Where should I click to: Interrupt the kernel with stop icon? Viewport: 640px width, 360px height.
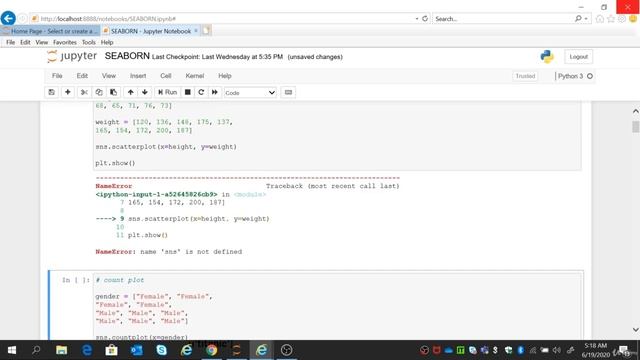pyautogui.click(x=188, y=92)
